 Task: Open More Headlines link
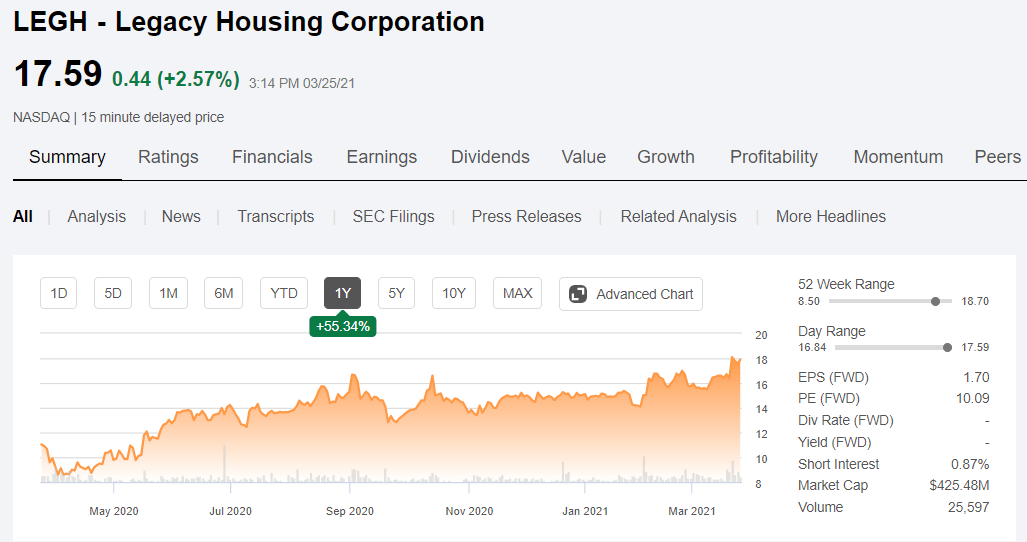coord(831,217)
